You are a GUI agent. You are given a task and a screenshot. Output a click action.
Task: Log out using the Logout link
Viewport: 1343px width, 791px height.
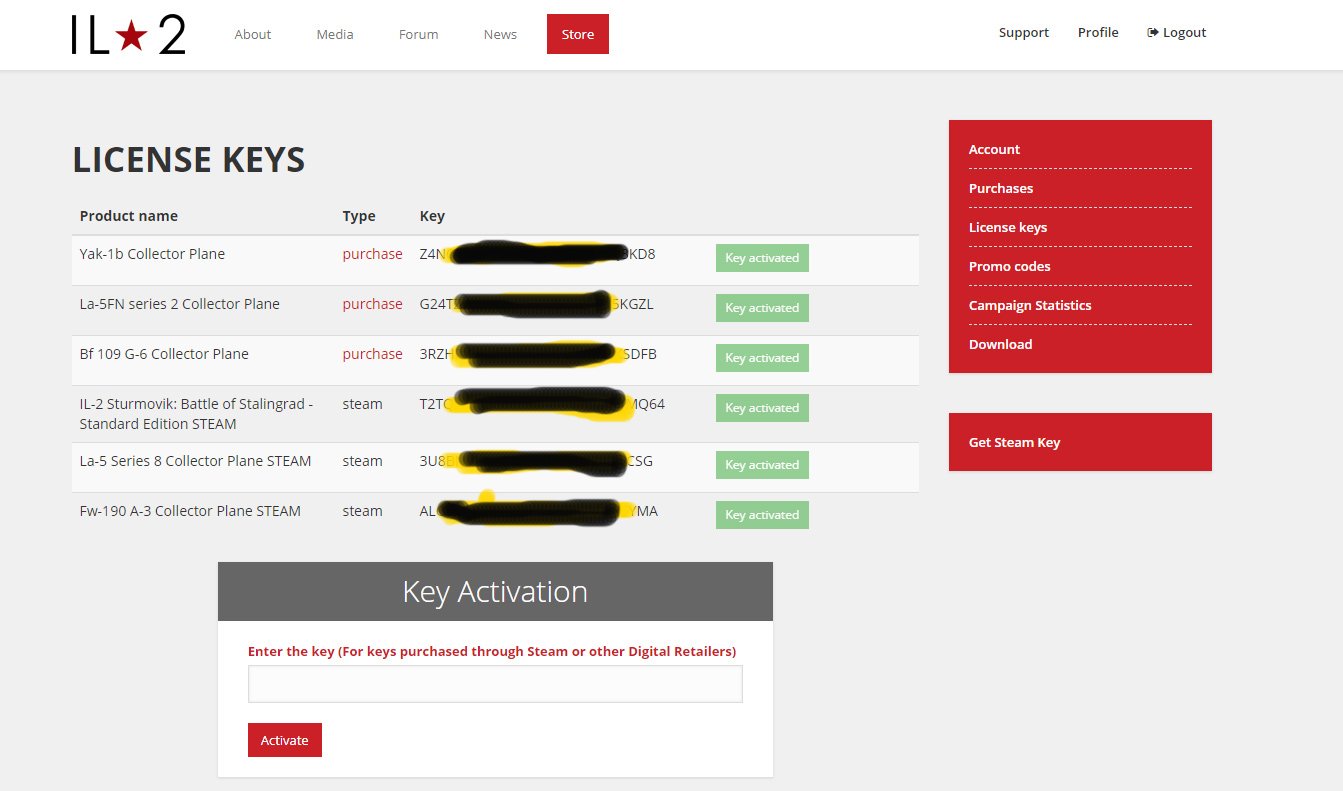point(1177,32)
